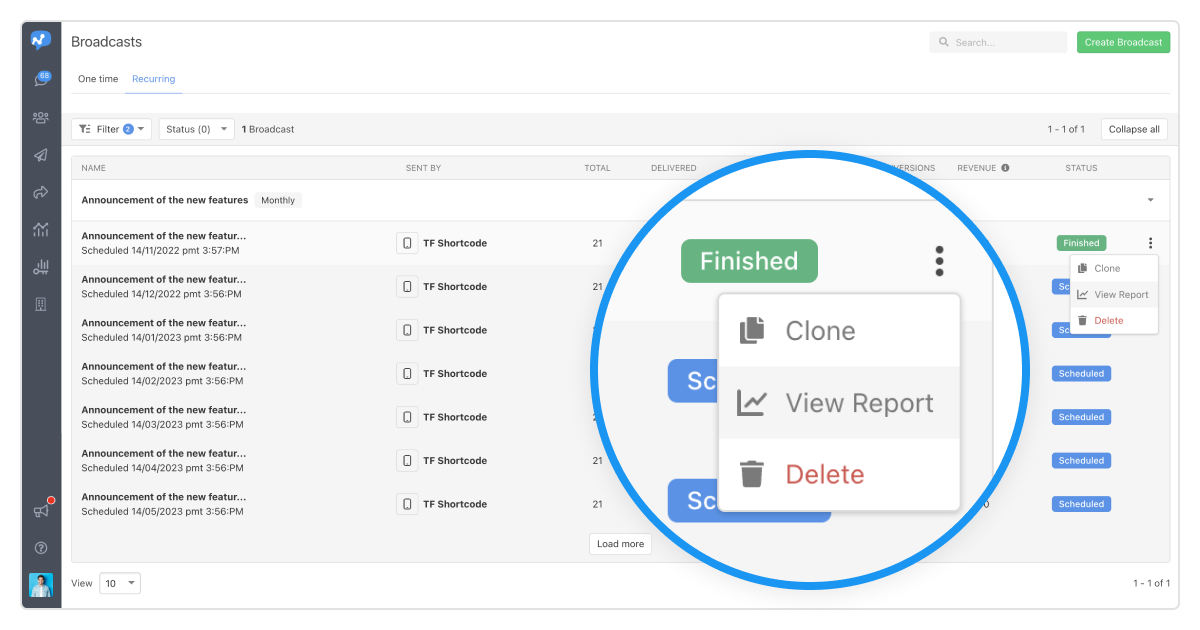Click the three-dot menu on Finished row

(1151, 243)
